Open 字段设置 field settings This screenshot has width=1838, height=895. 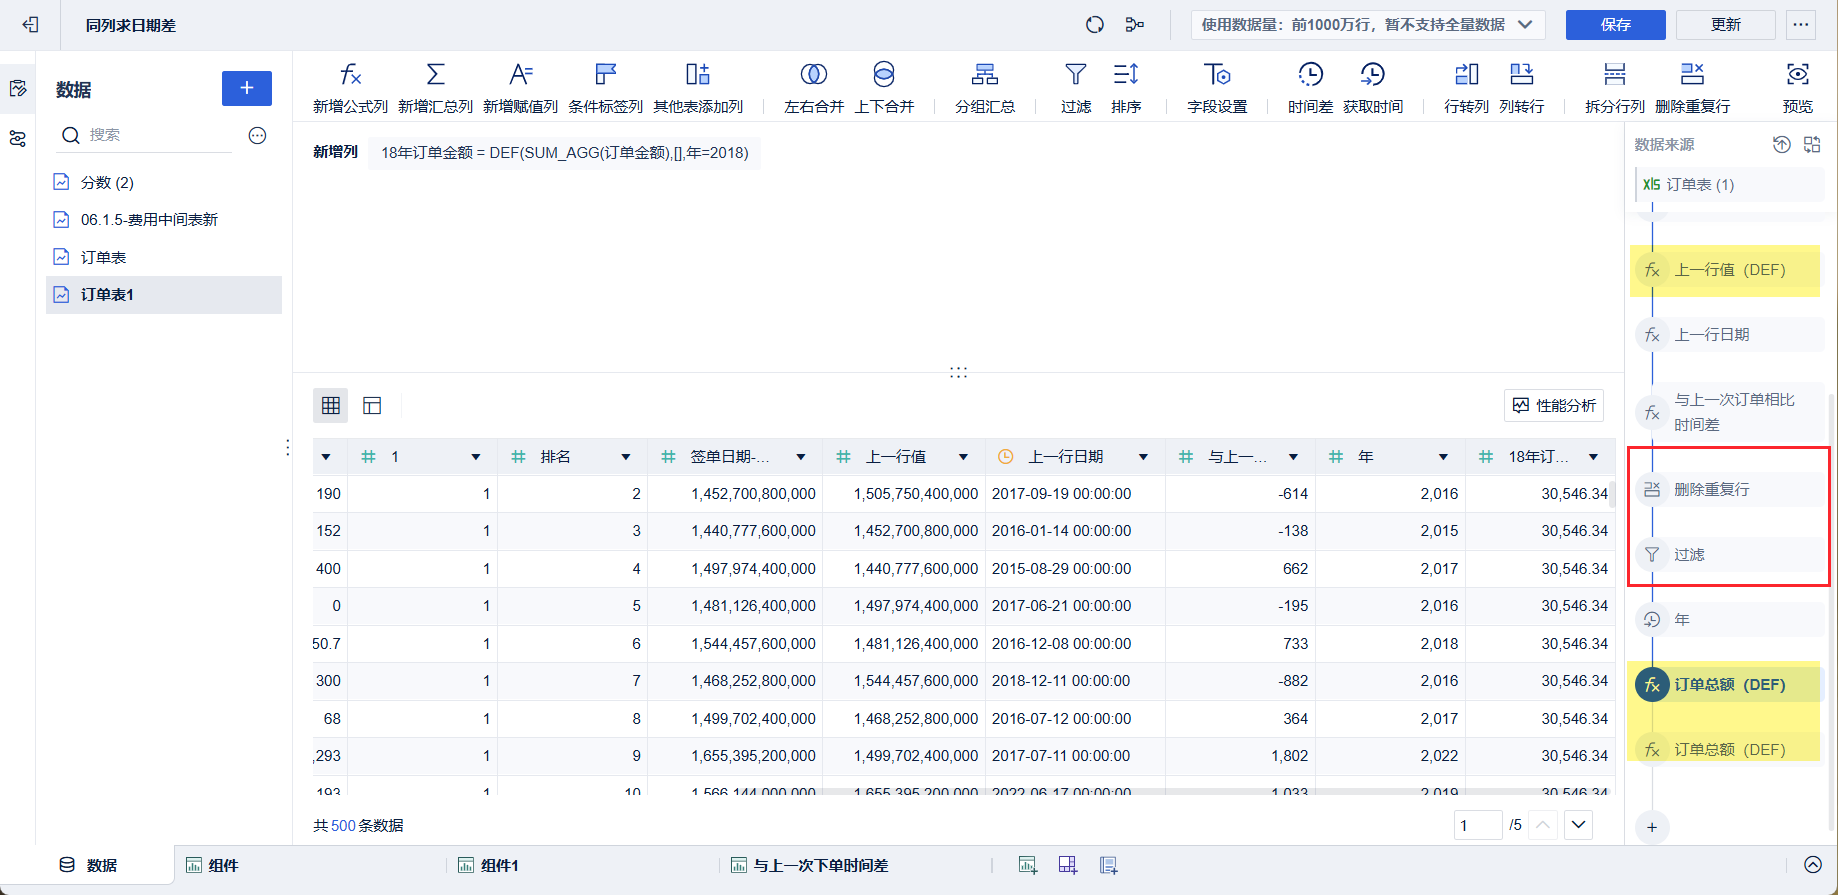pyautogui.click(x=1217, y=87)
